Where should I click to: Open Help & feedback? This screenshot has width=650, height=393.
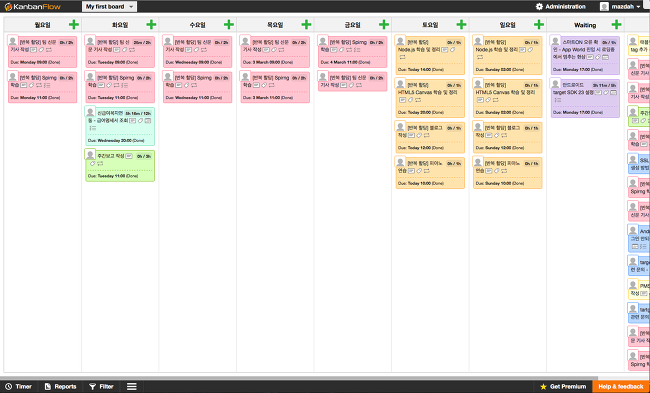pyautogui.click(x=621, y=386)
